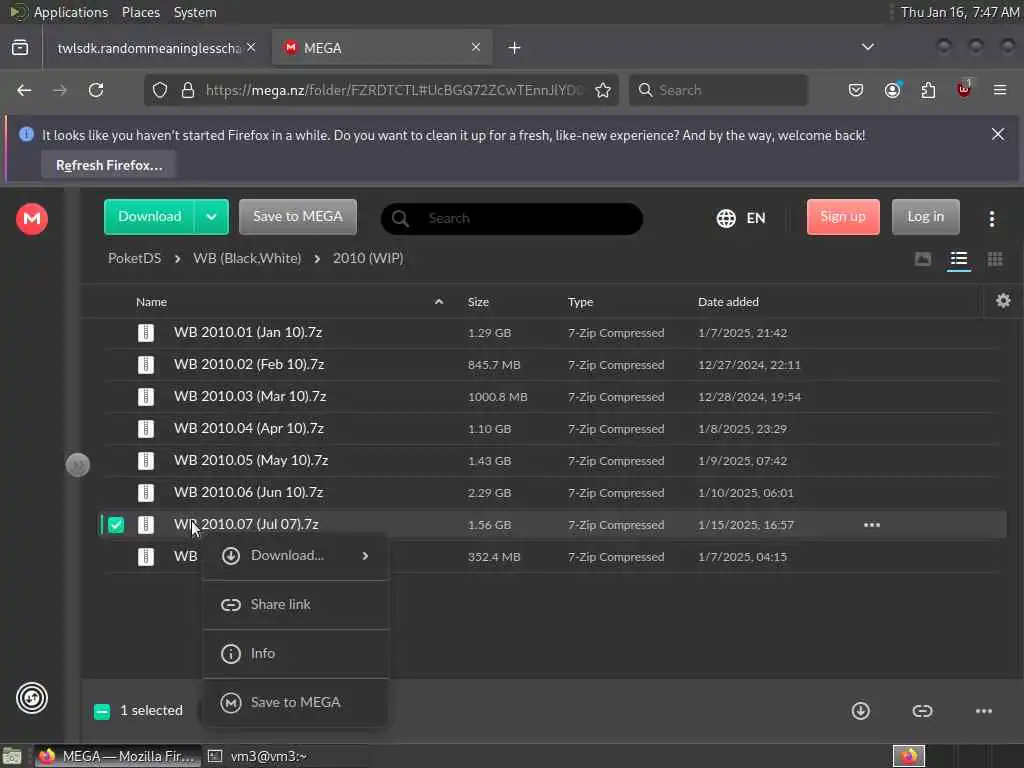
Task: Click archive icon of 352.4 MB row
Action: pos(146,556)
